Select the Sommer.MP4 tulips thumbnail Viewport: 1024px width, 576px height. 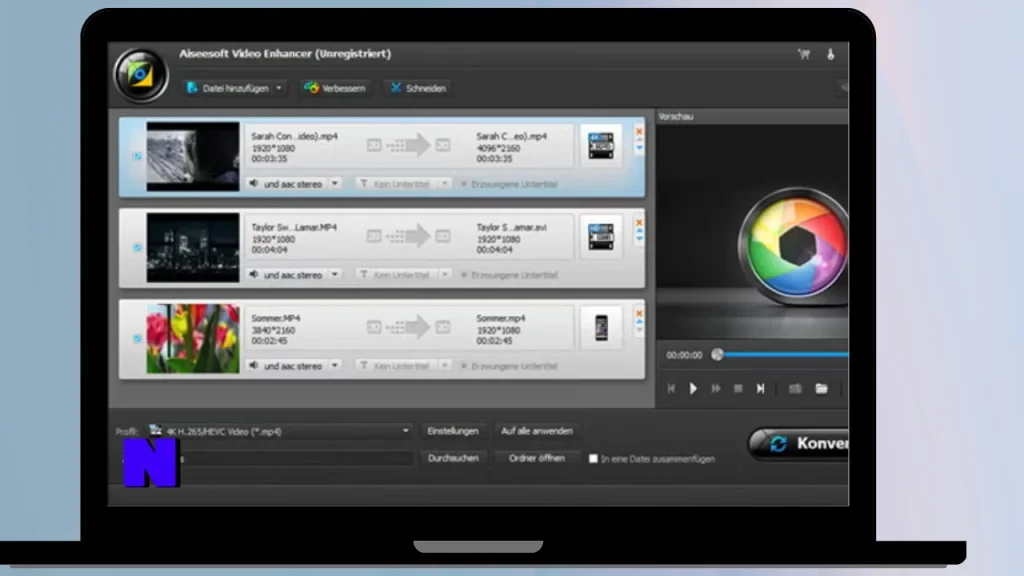tap(193, 338)
